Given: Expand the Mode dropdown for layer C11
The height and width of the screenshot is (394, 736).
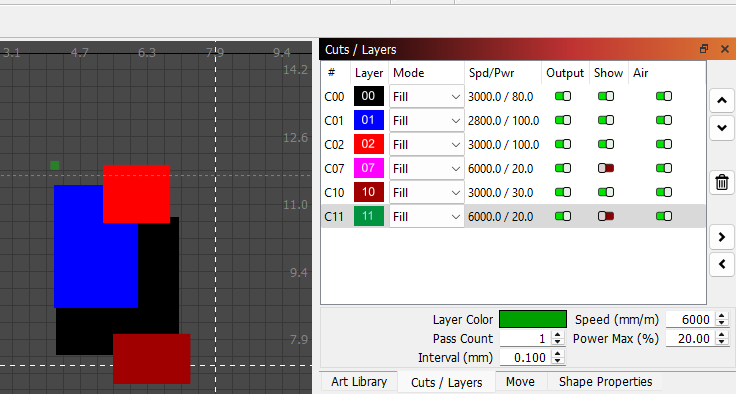Looking at the screenshot, I should [426, 216].
